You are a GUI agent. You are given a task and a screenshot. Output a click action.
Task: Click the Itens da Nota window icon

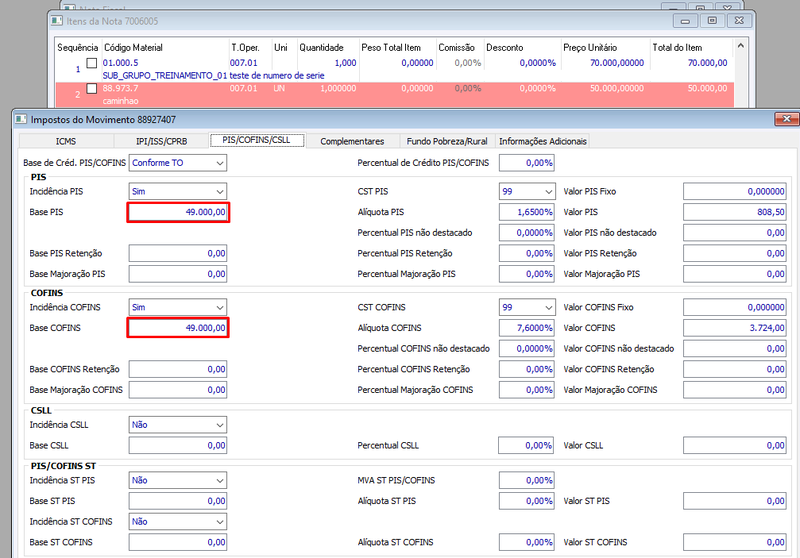coord(57,21)
